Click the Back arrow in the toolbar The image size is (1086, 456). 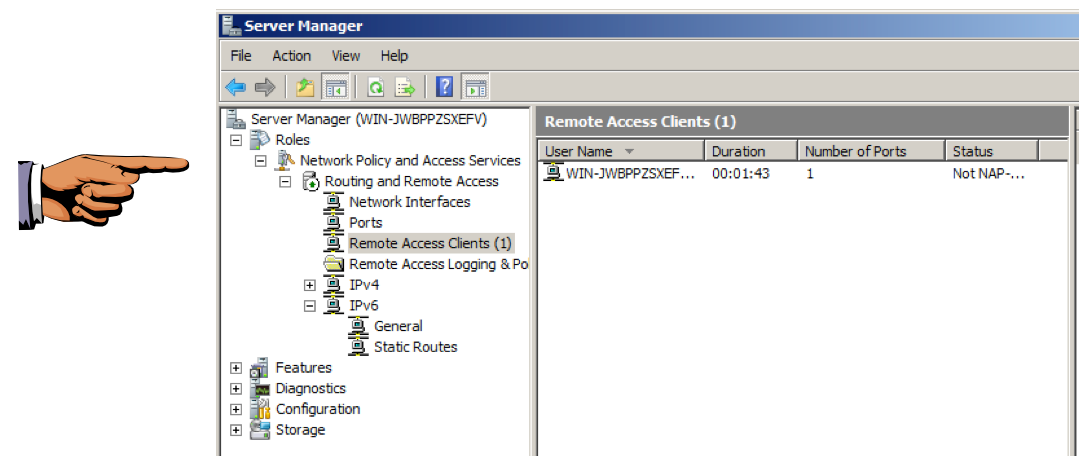(x=236, y=88)
